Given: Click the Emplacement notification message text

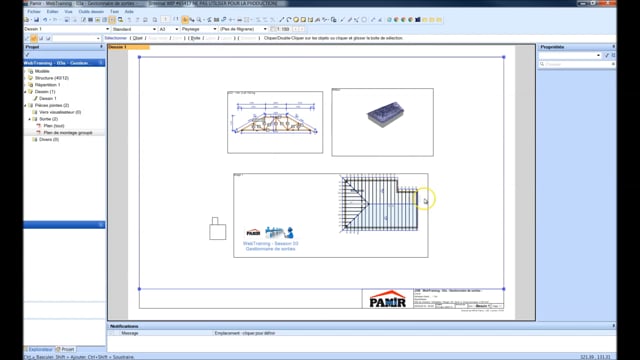Looking at the screenshot, I should coord(245,333).
